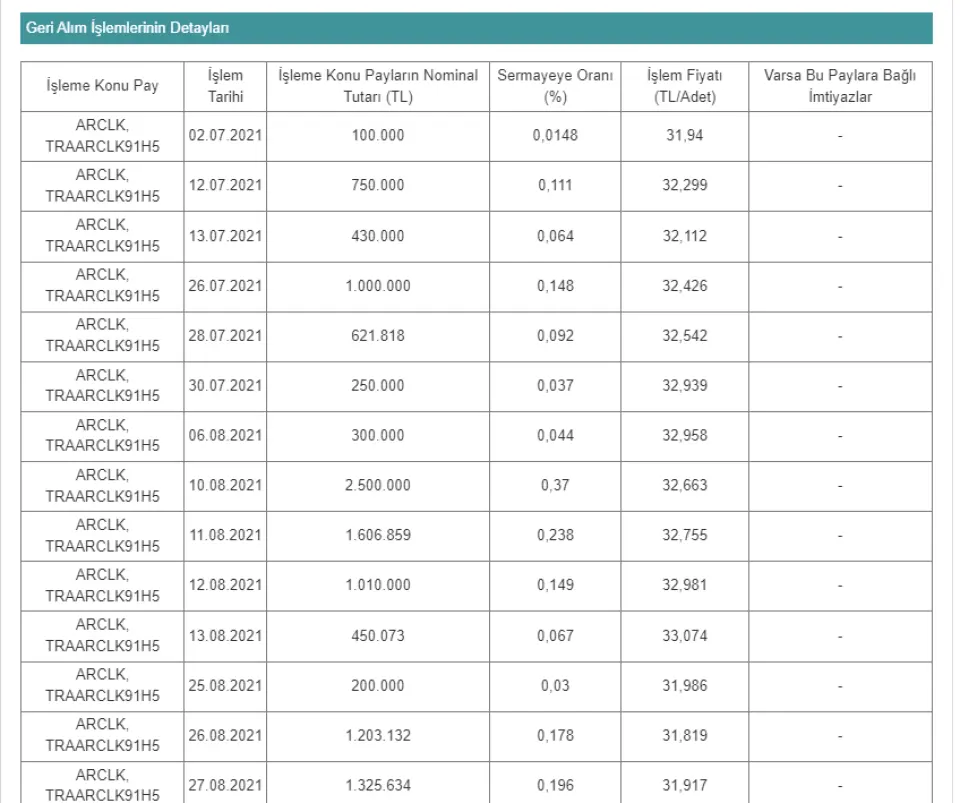Click the date cell 02.07.2021
This screenshot has height=803, width=960.
tap(225, 135)
